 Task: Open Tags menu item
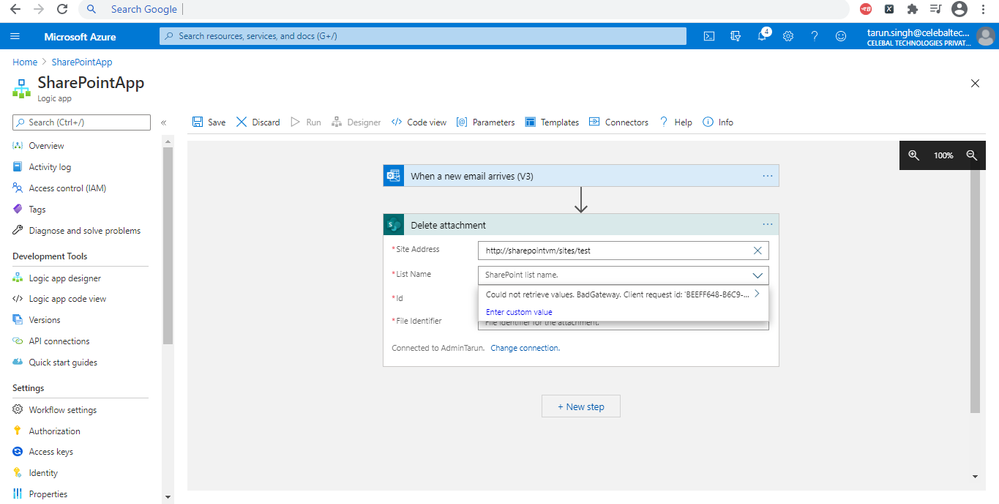point(37,209)
